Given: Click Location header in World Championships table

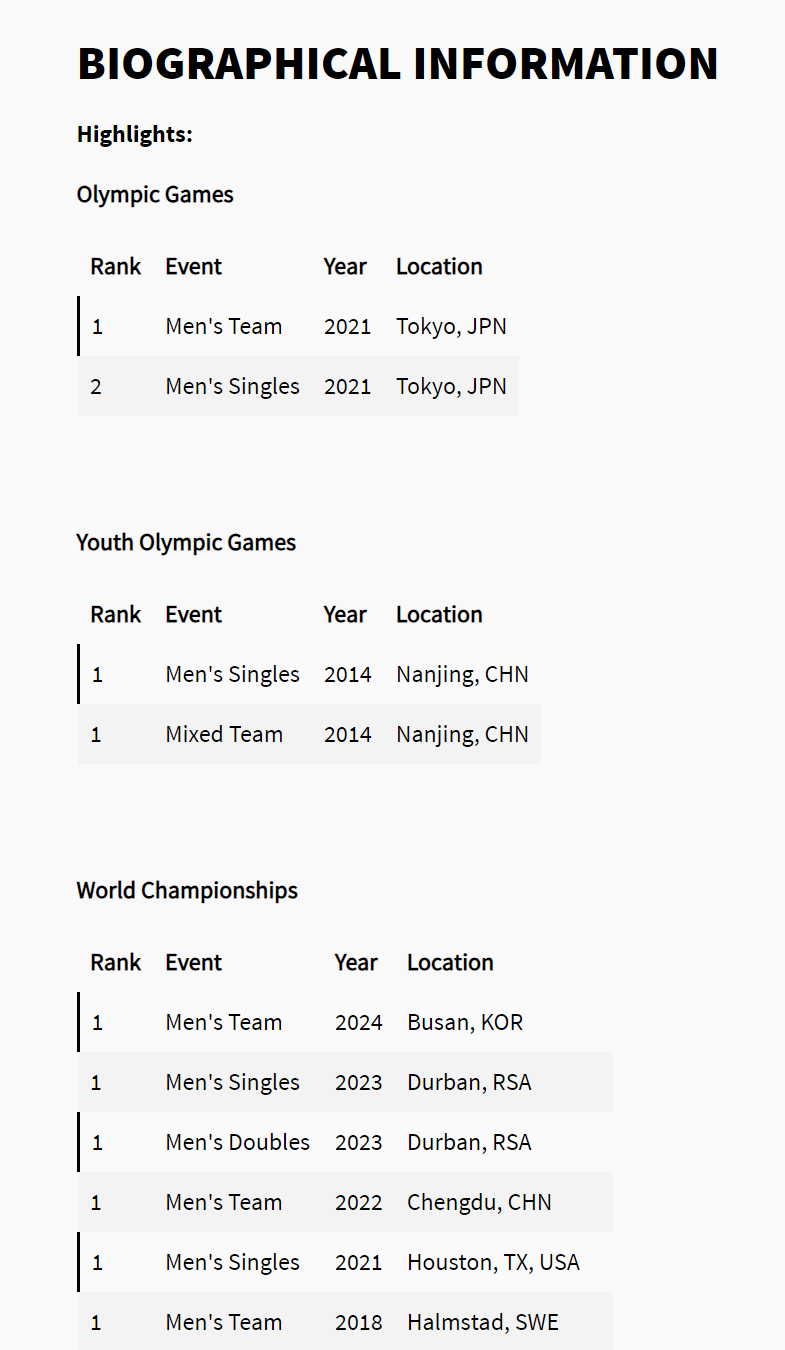Looking at the screenshot, I should (x=450, y=962).
